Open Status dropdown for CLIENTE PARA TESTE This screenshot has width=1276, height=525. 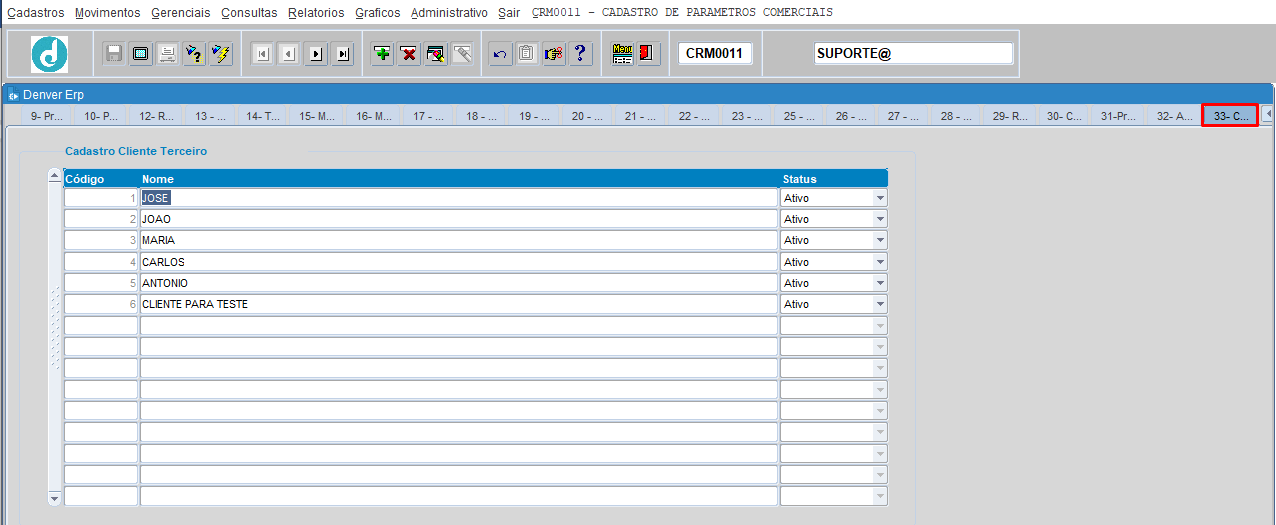880,304
